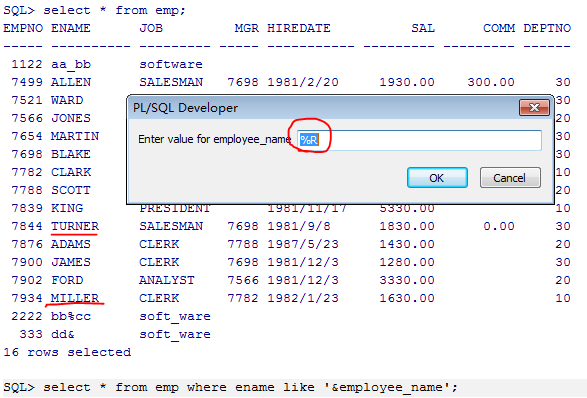The height and width of the screenshot is (398, 587).
Task: Click the JOB cell software
Action: pos(171,64)
